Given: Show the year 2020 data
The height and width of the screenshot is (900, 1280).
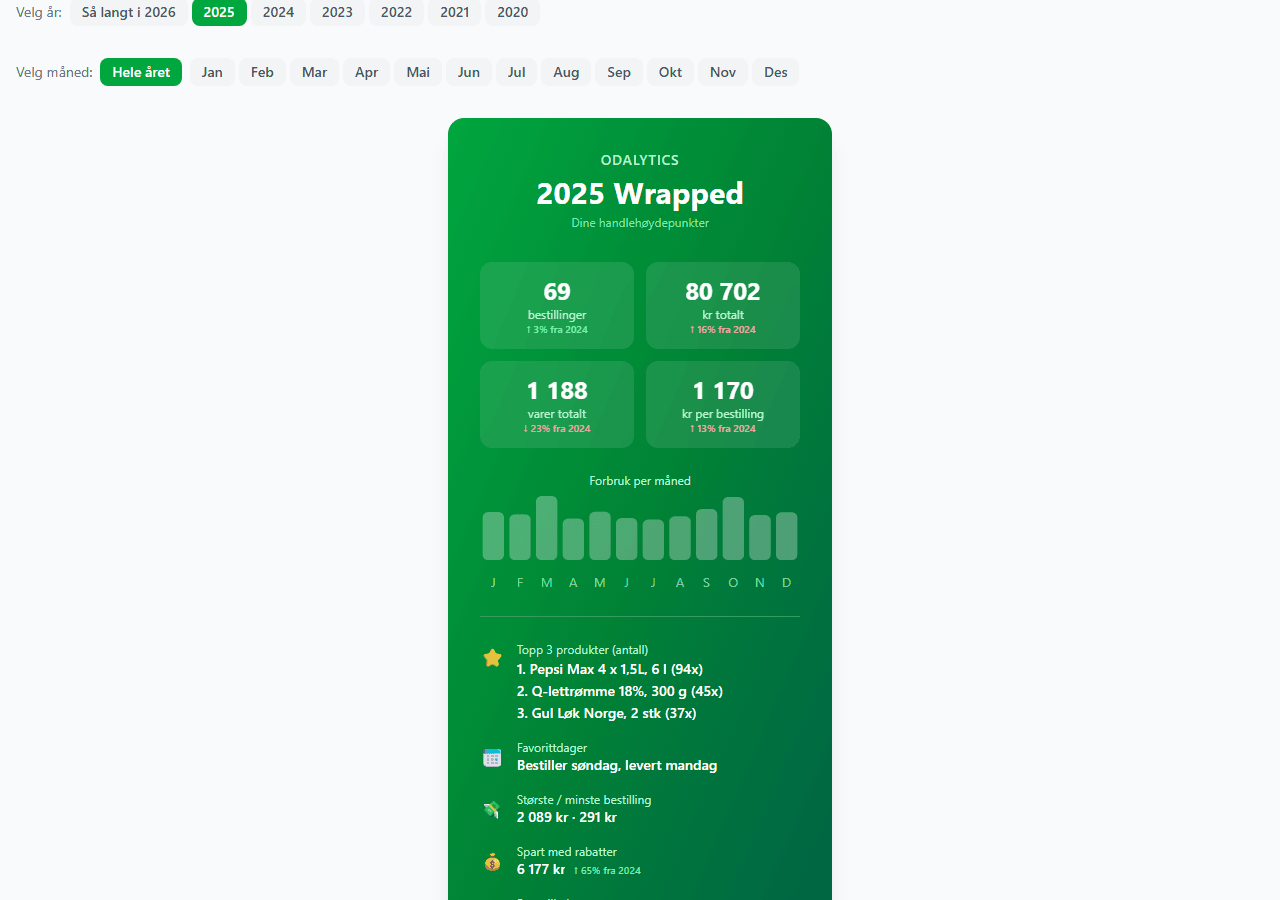Looking at the screenshot, I should [512, 12].
